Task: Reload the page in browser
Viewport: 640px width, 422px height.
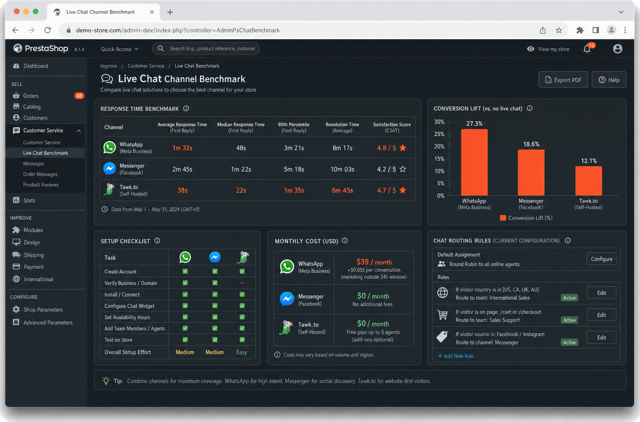Action: tap(47, 30)
